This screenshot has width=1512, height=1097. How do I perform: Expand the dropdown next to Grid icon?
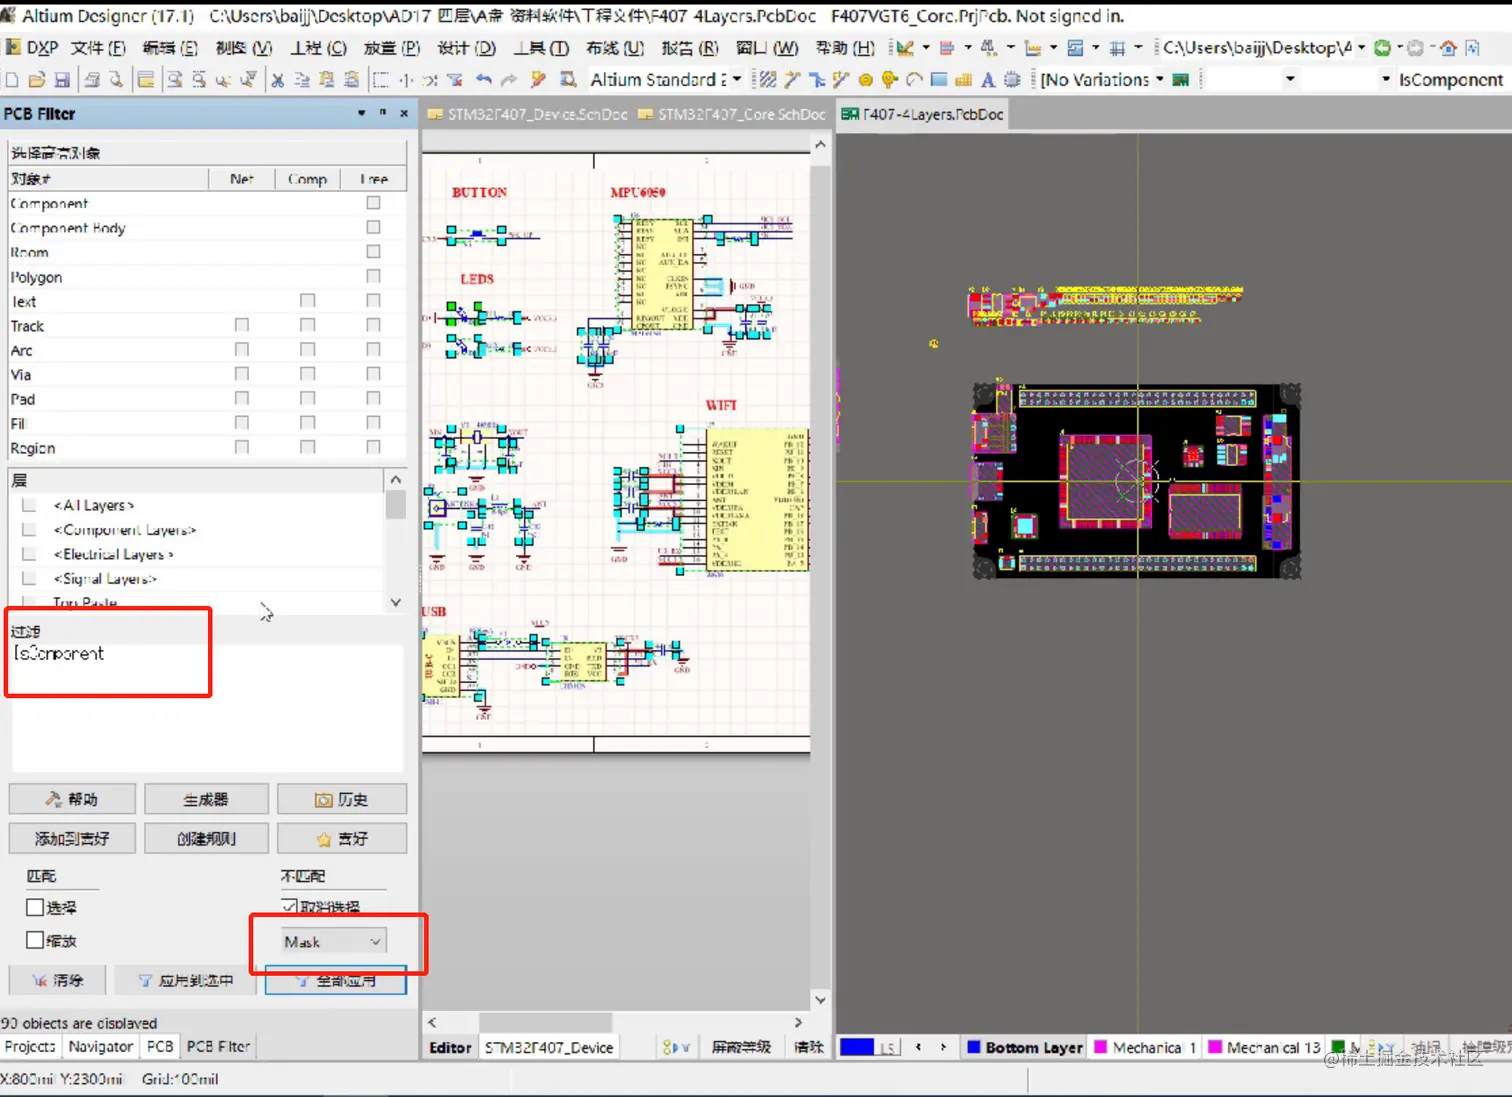(x=1138, y=48)
